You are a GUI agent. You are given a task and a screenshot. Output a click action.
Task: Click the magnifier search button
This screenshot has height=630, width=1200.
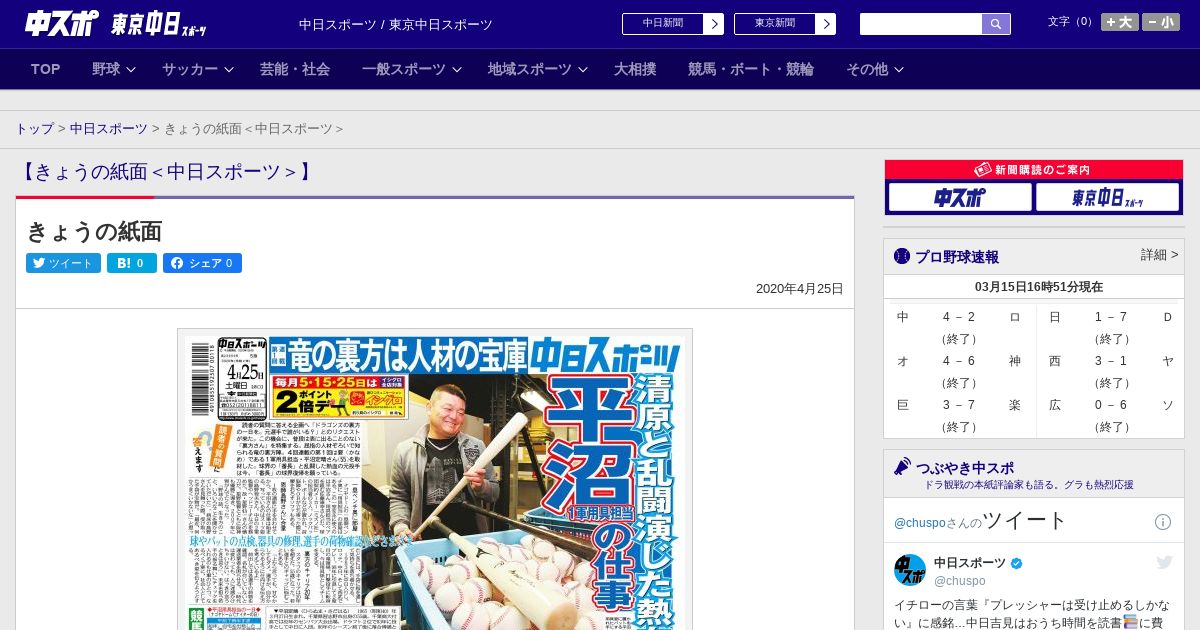click(x=996, y=24)
